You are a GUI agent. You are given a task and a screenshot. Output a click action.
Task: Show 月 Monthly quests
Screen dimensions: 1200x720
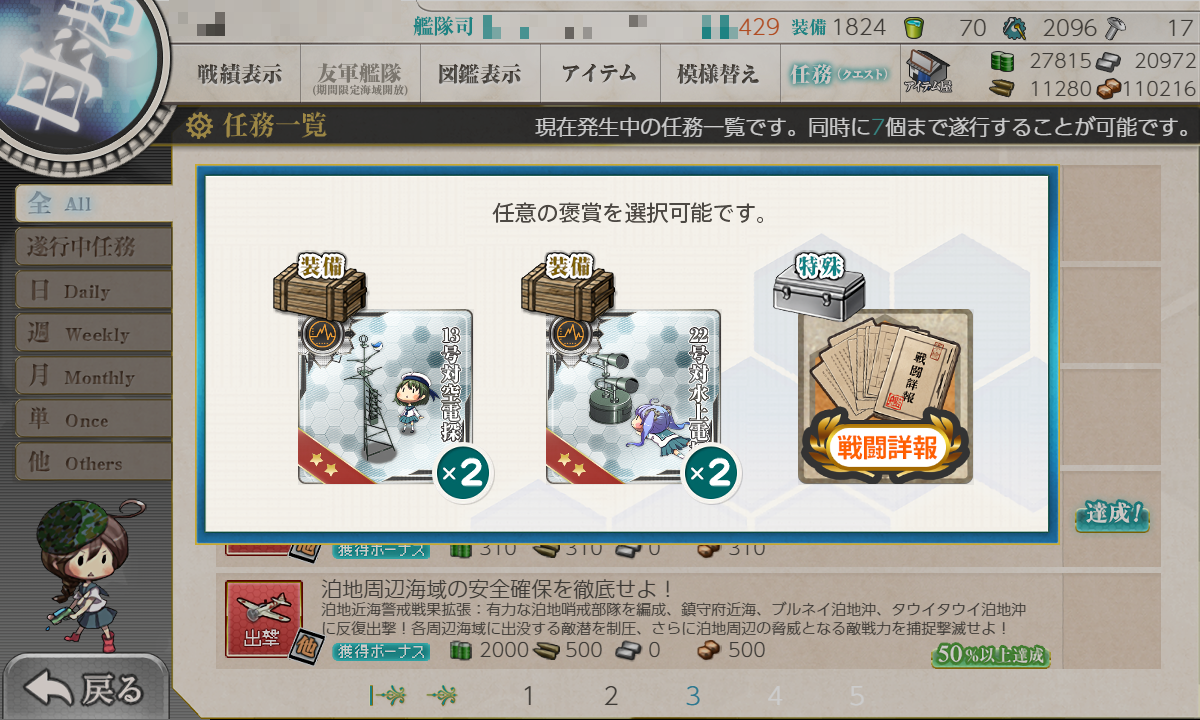pyautogui.click(x=93, y=377)
